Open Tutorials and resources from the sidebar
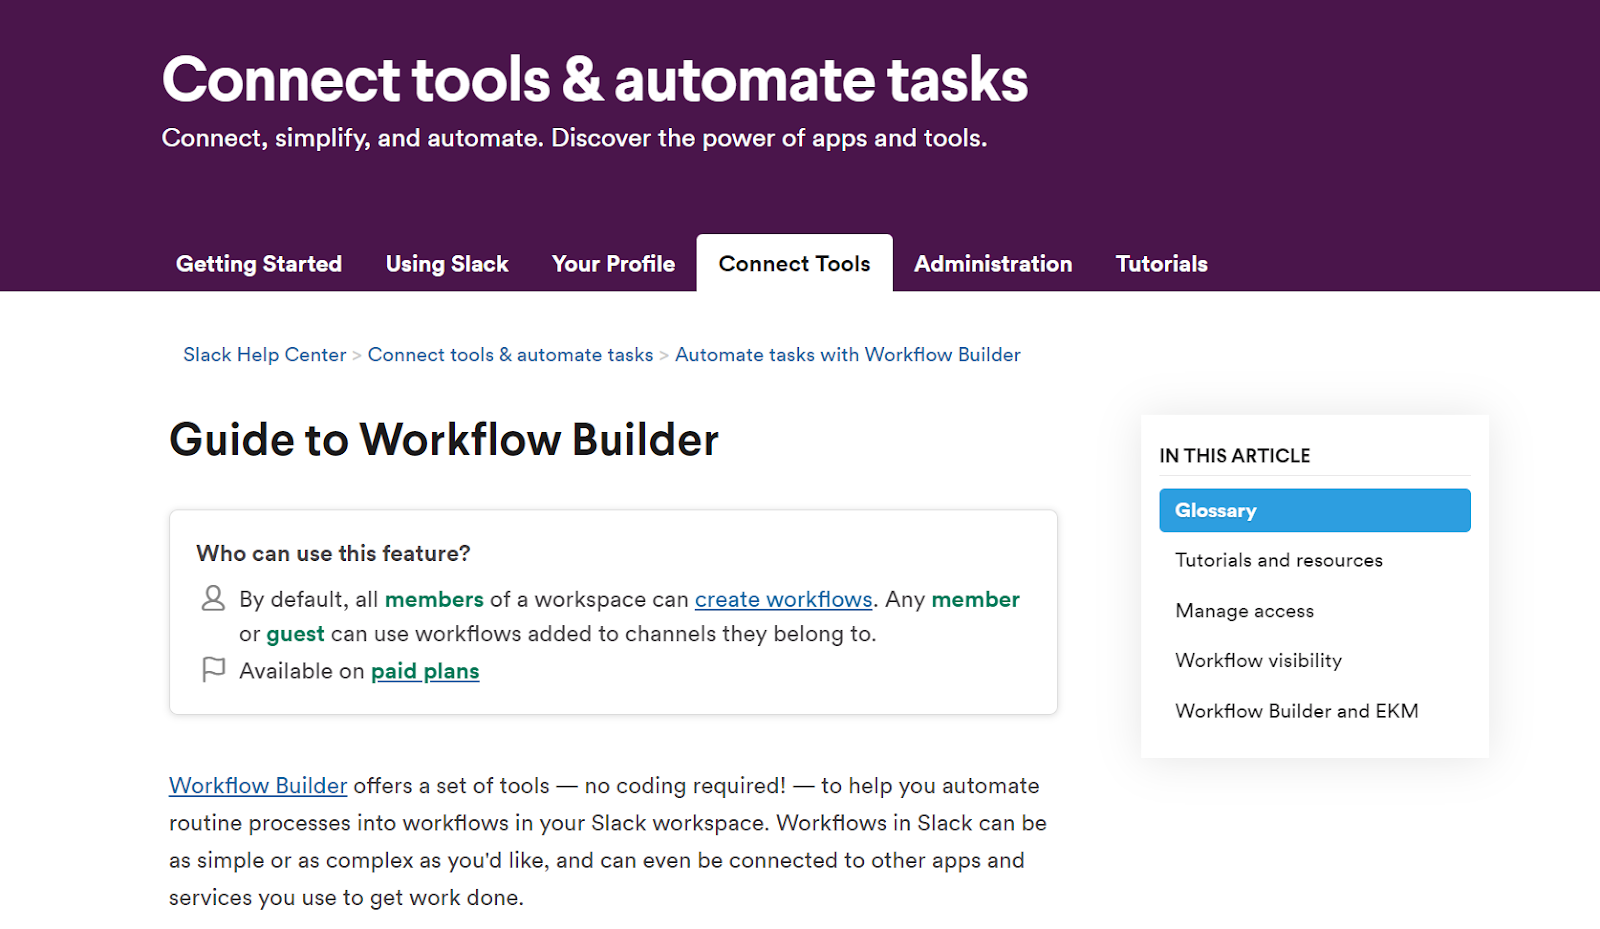 (1278, 560)
